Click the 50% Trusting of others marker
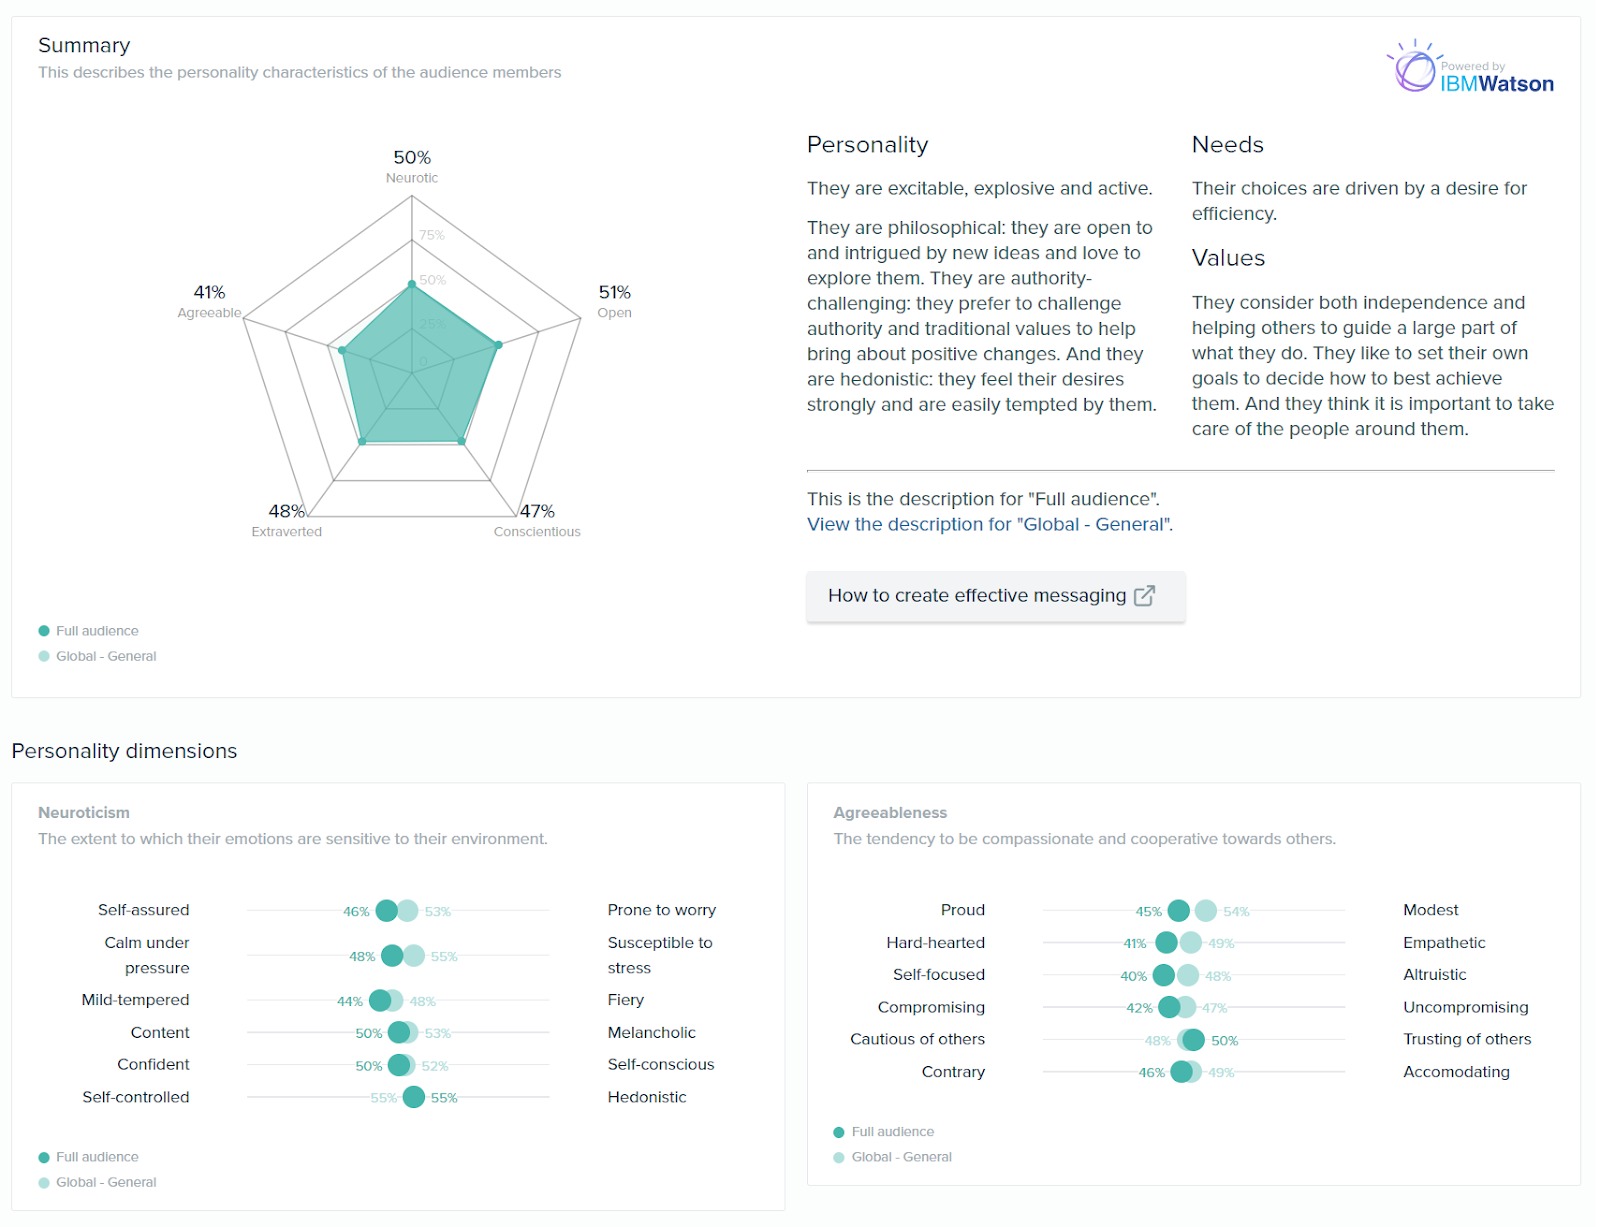Image resolution: width=1600 pixels, height=1227 pixels. click(x=1193, y=1040)
